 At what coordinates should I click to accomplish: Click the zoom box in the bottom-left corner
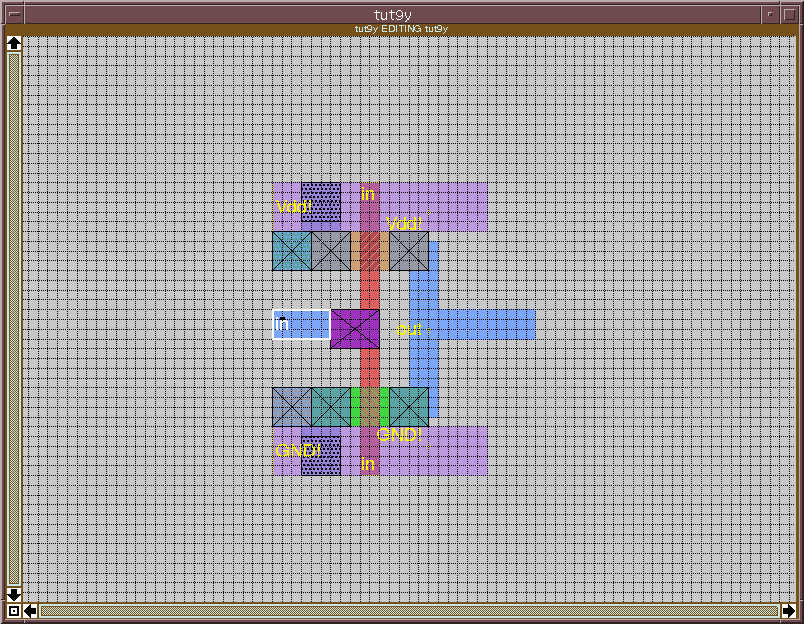[14, 611]
